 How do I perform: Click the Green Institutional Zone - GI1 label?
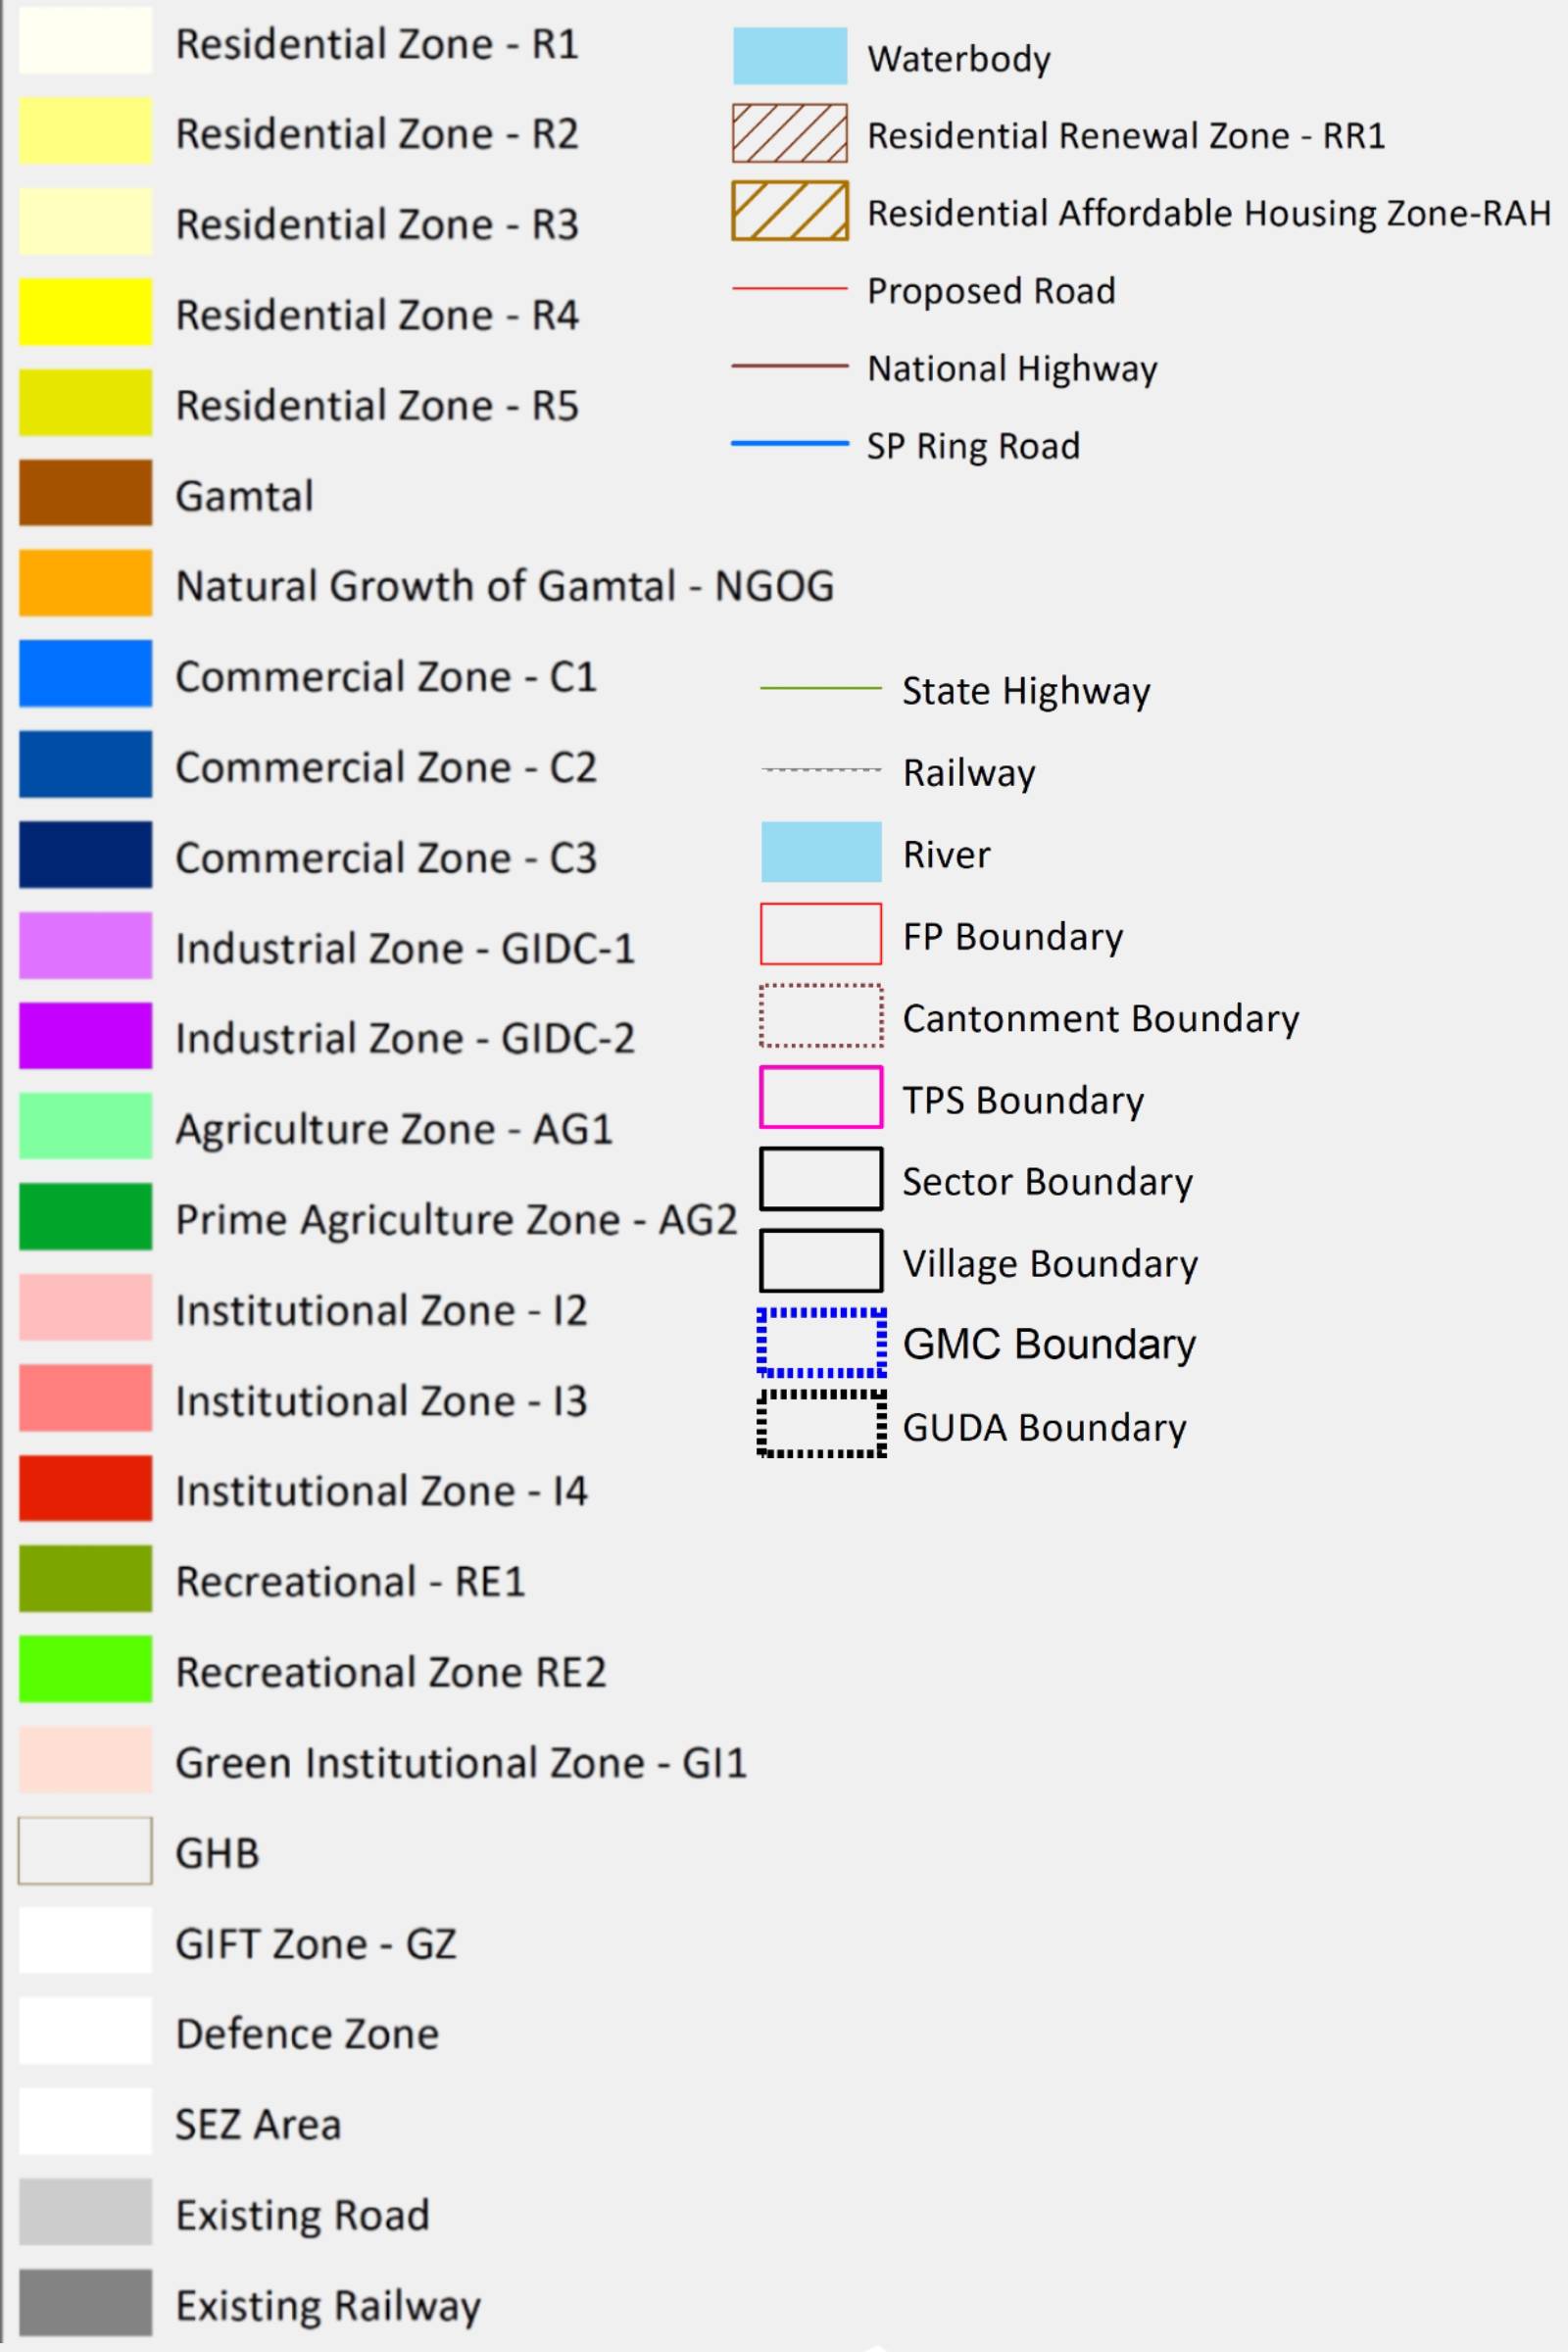click(461, 1763)
